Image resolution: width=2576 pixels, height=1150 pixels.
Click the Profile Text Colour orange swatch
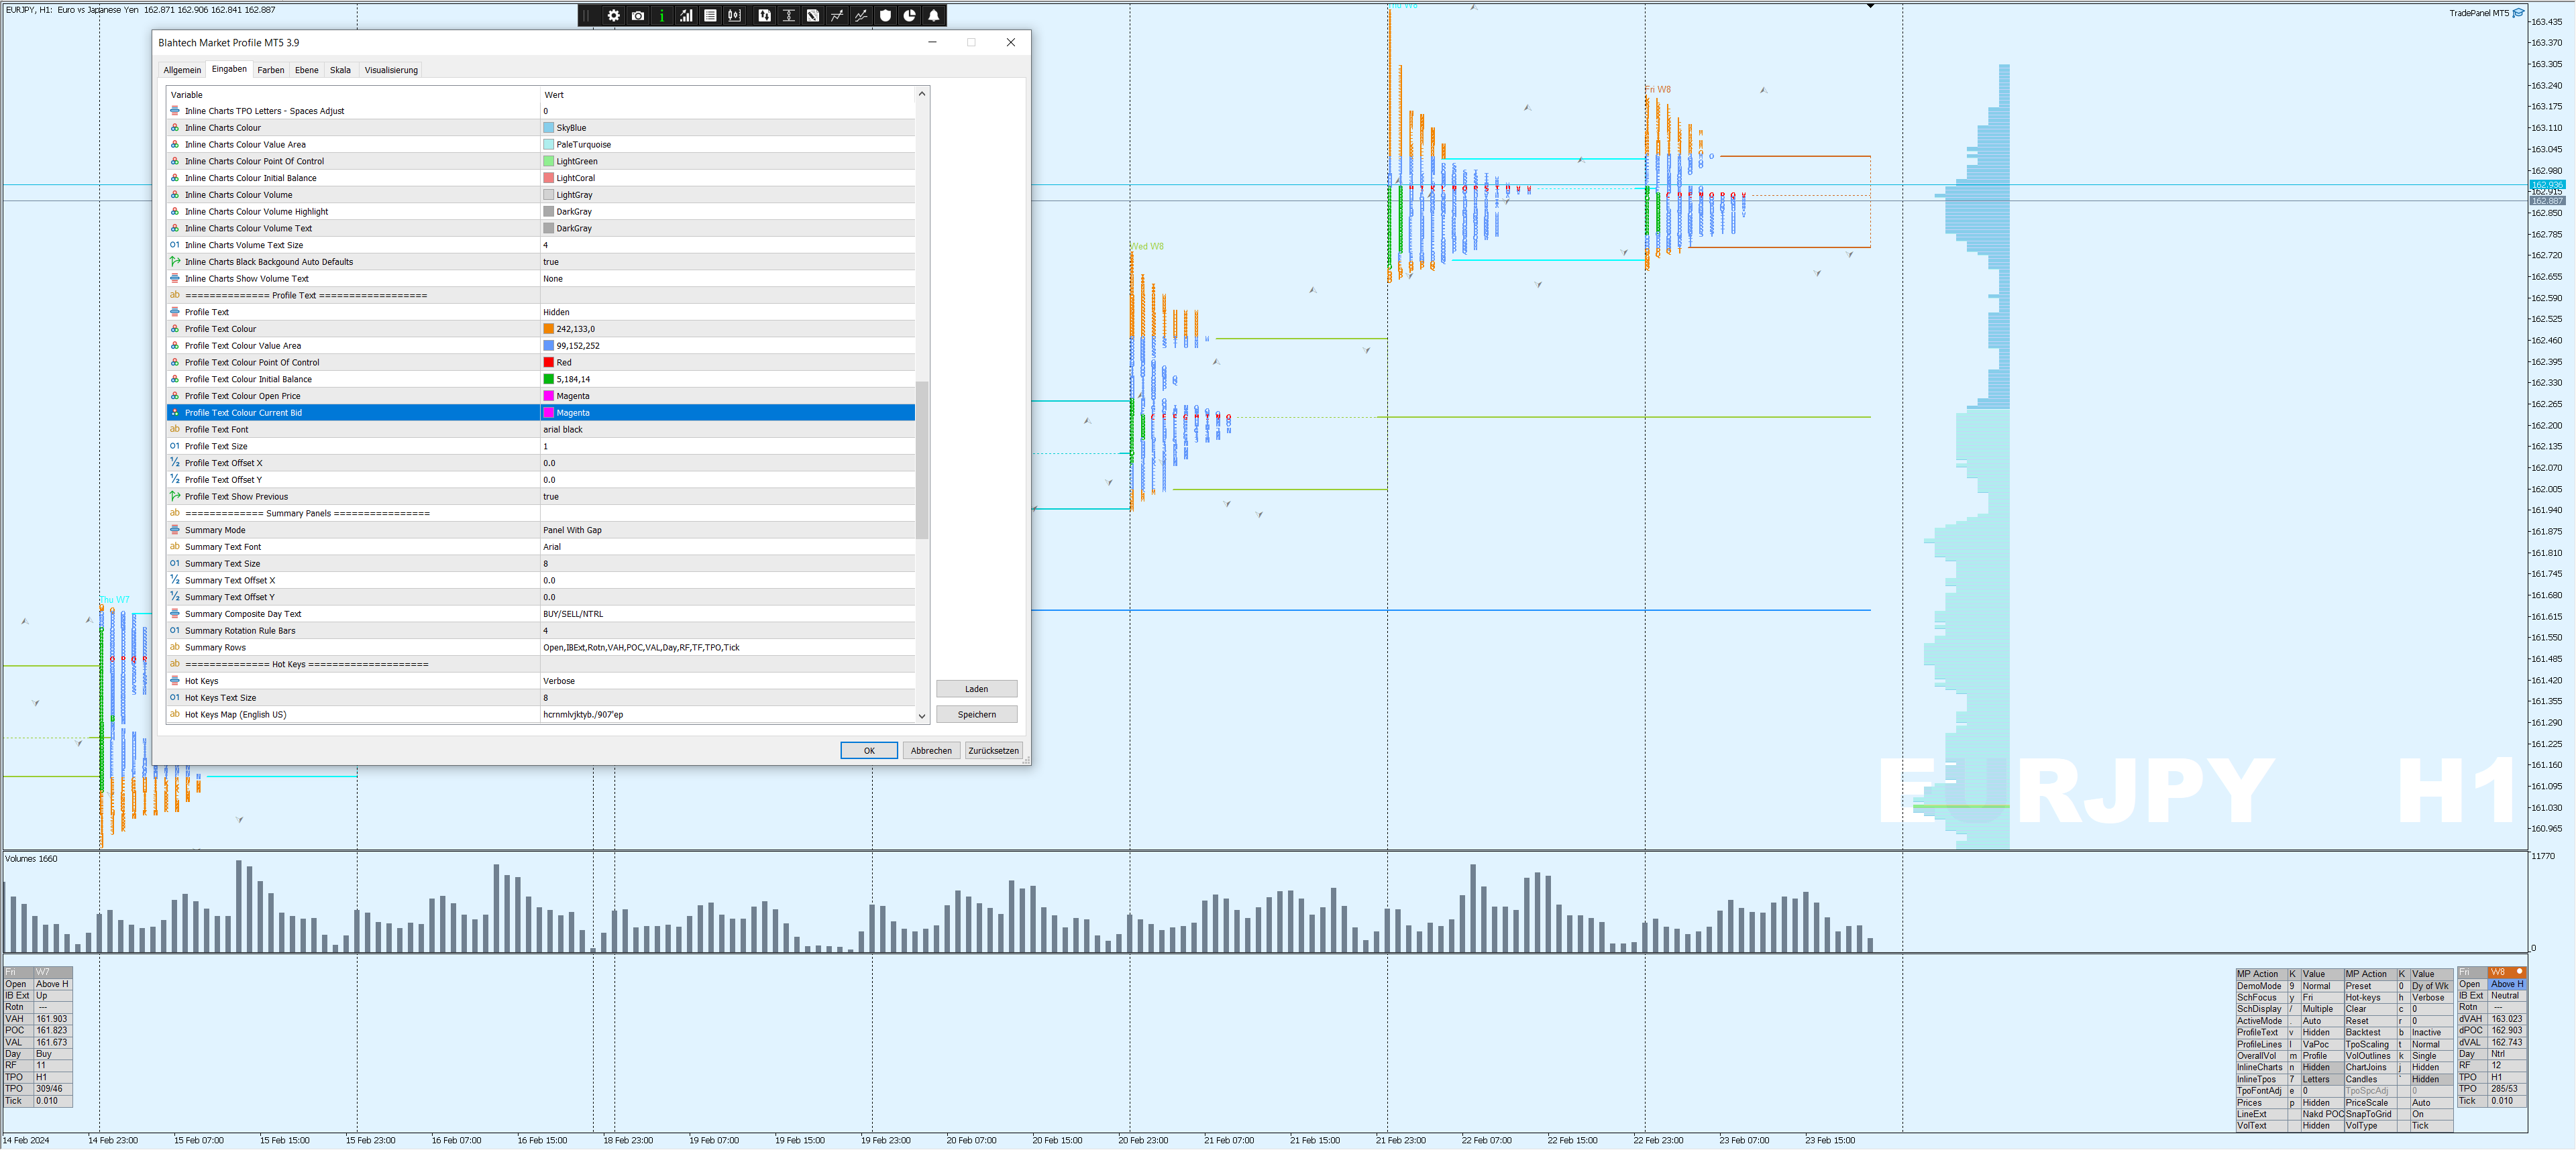tap(548, 329)
